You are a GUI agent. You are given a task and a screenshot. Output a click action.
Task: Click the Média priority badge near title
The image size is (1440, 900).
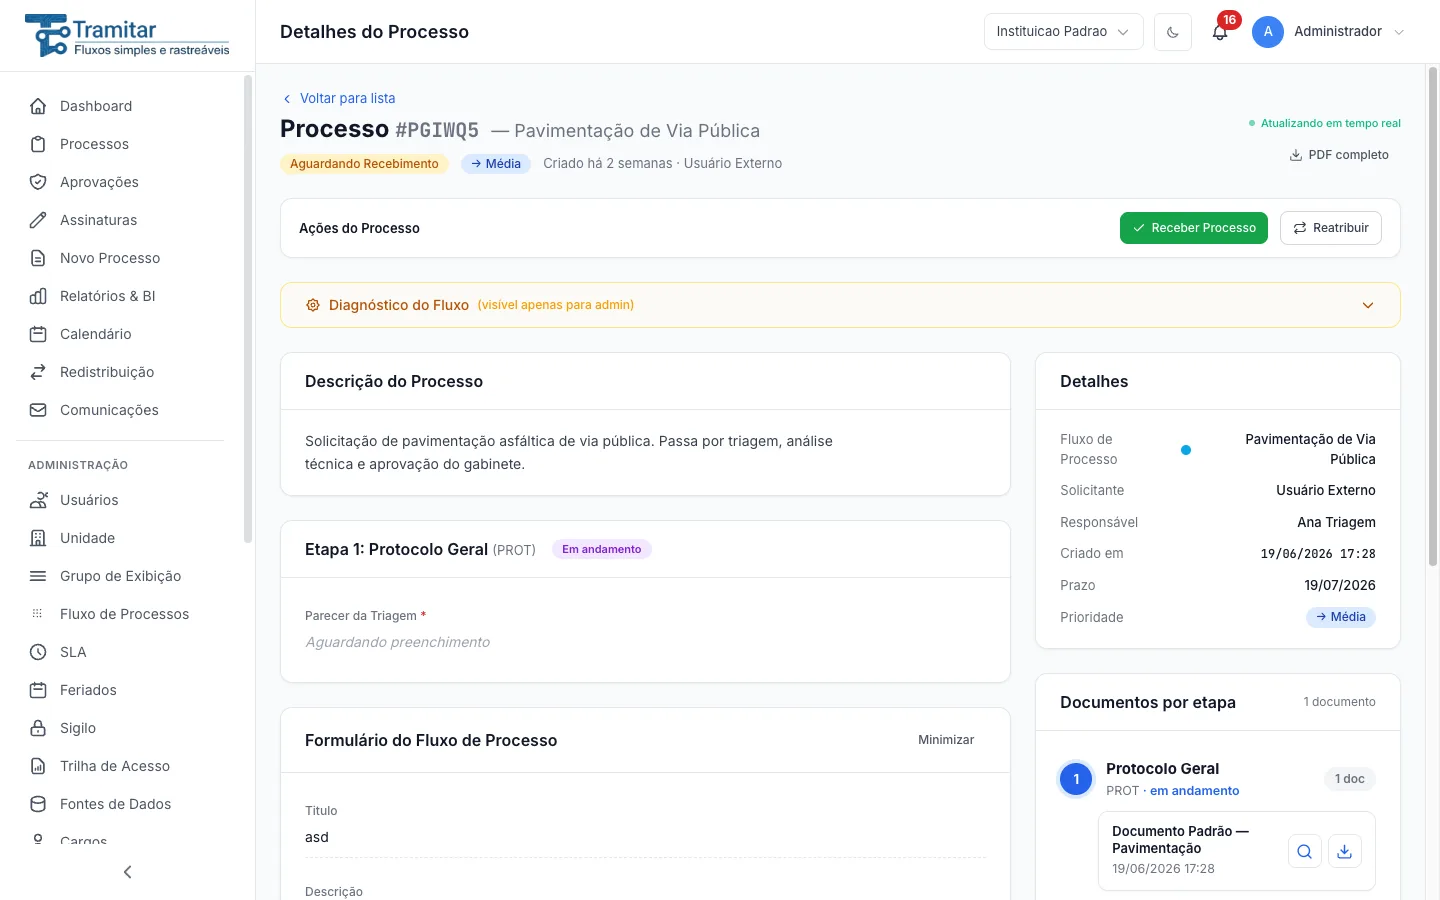point(496,164)
